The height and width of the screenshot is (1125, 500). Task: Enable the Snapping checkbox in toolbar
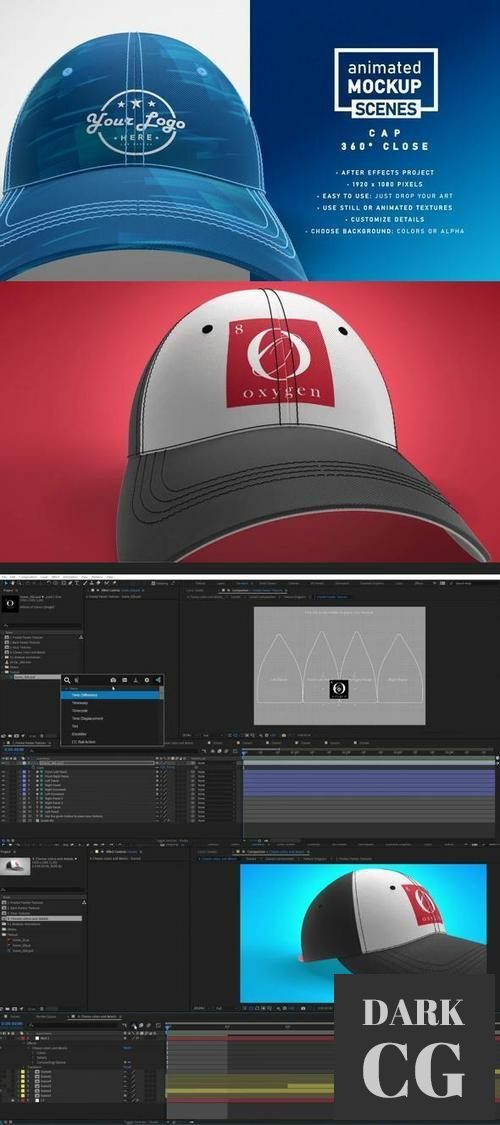pyautogui.click(x=152, y=583)
